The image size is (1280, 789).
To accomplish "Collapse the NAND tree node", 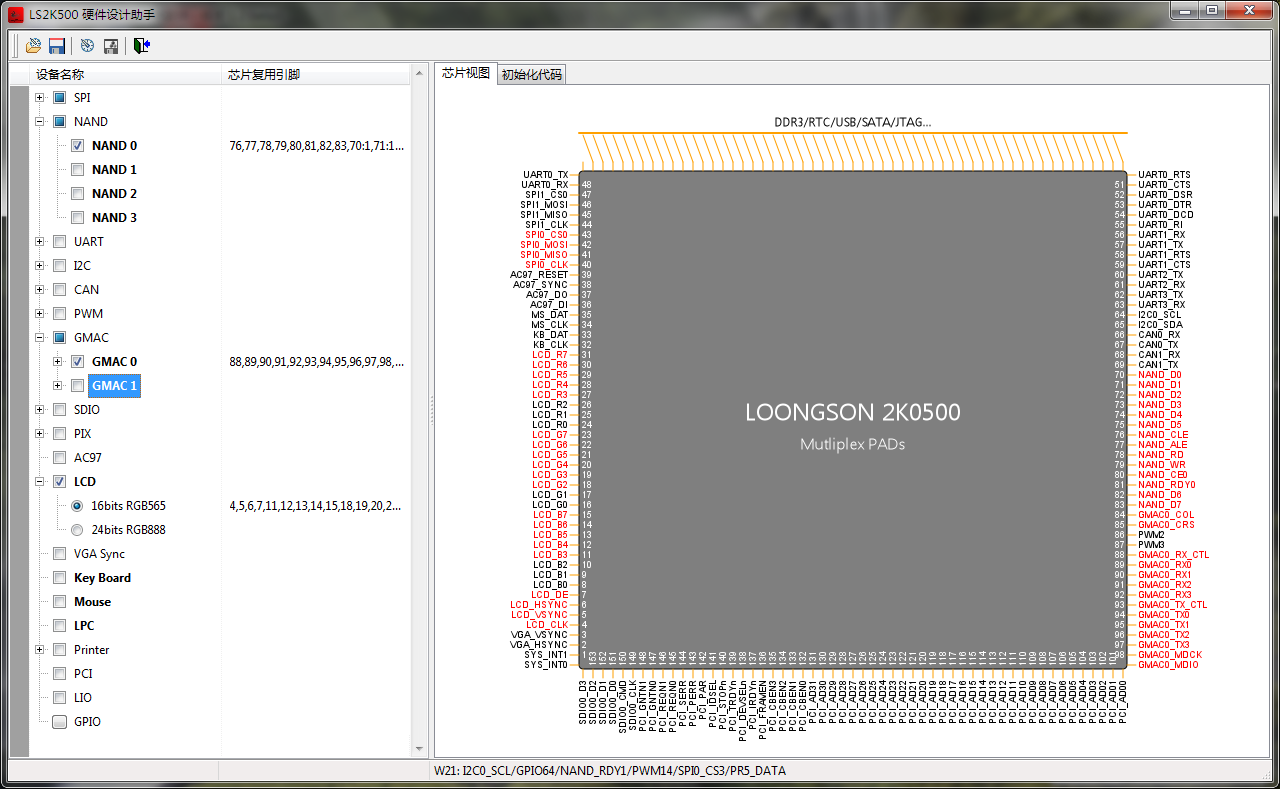I will point(40,122).
